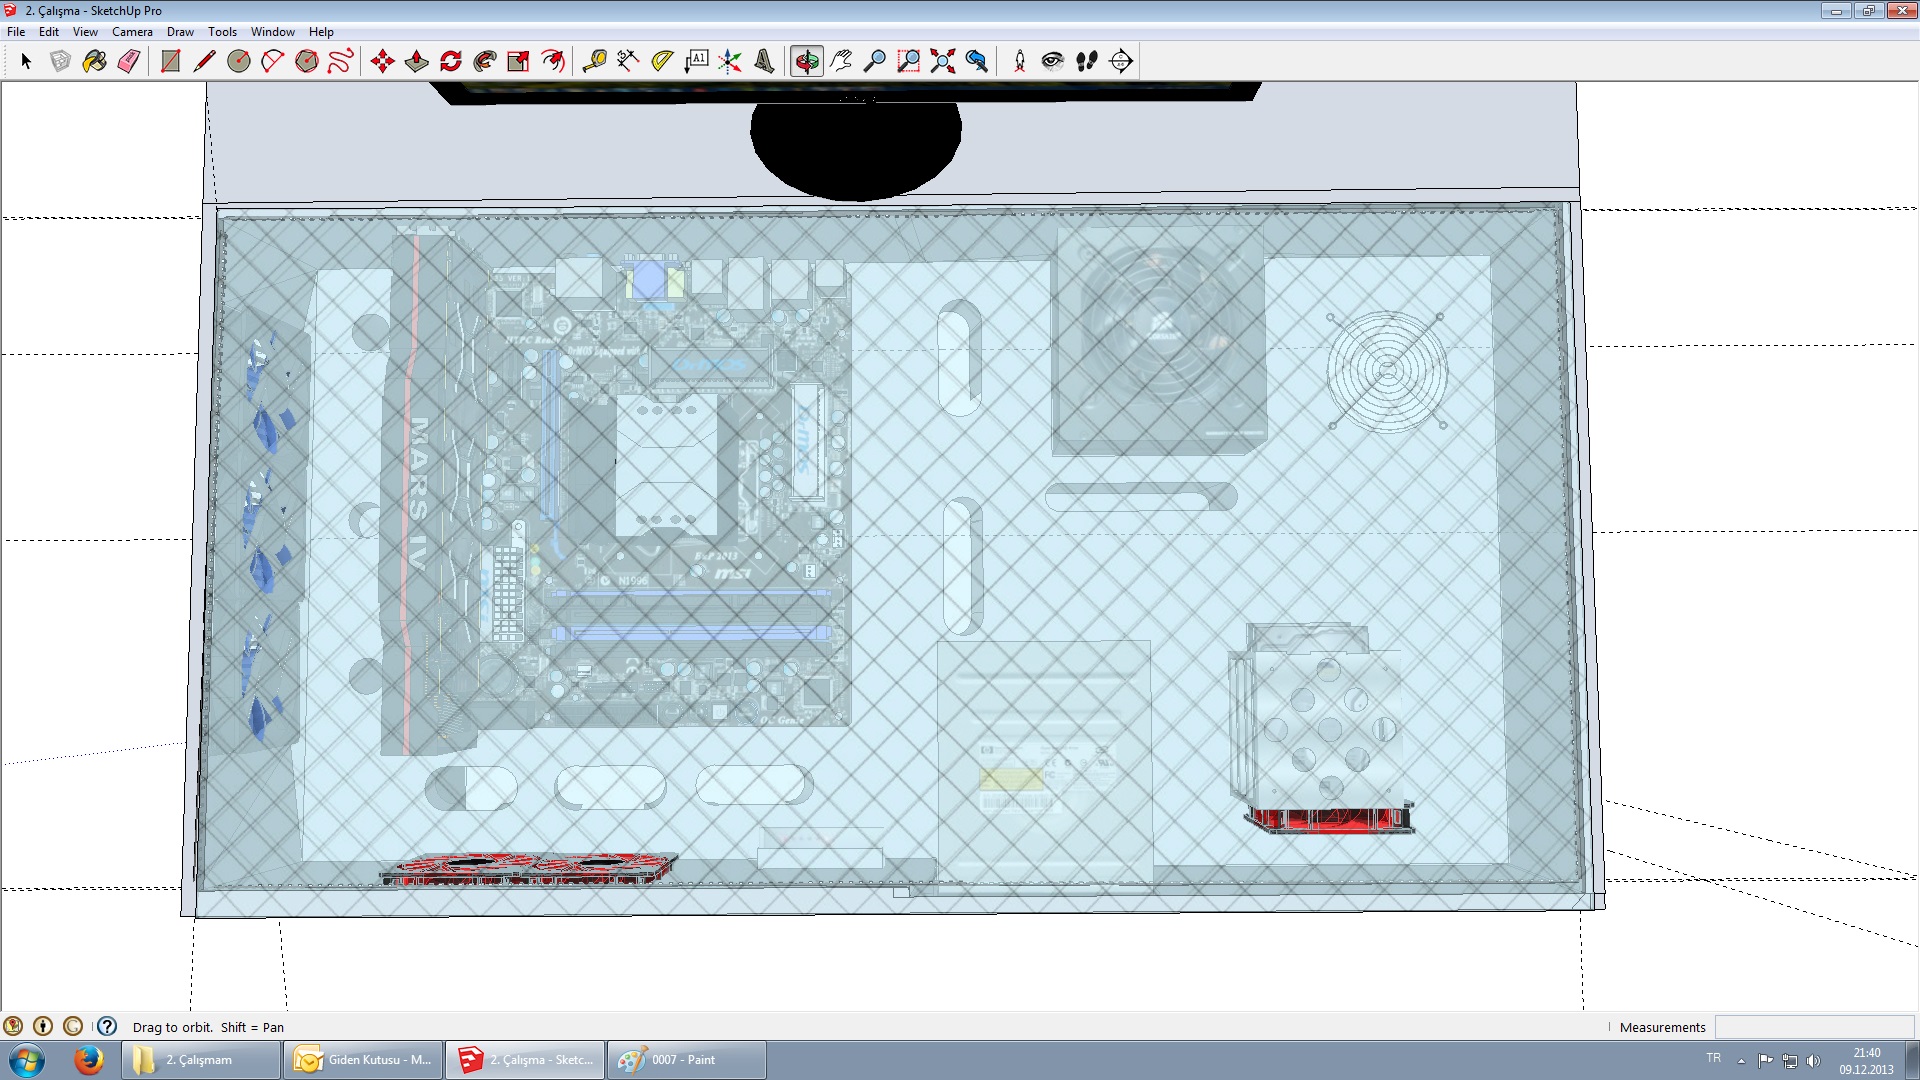Image resolution: width=1920 pixels, height=1080 pixels.
Task: Select the Polygon tool
Action: coord(307,61)
